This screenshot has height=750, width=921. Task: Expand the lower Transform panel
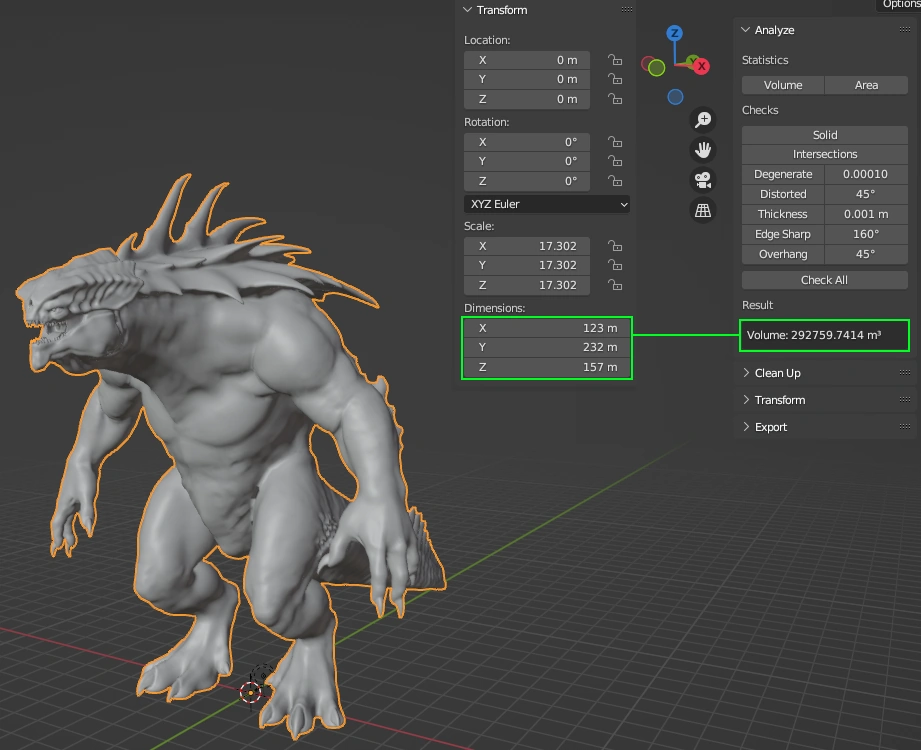(x=746, y=399)
